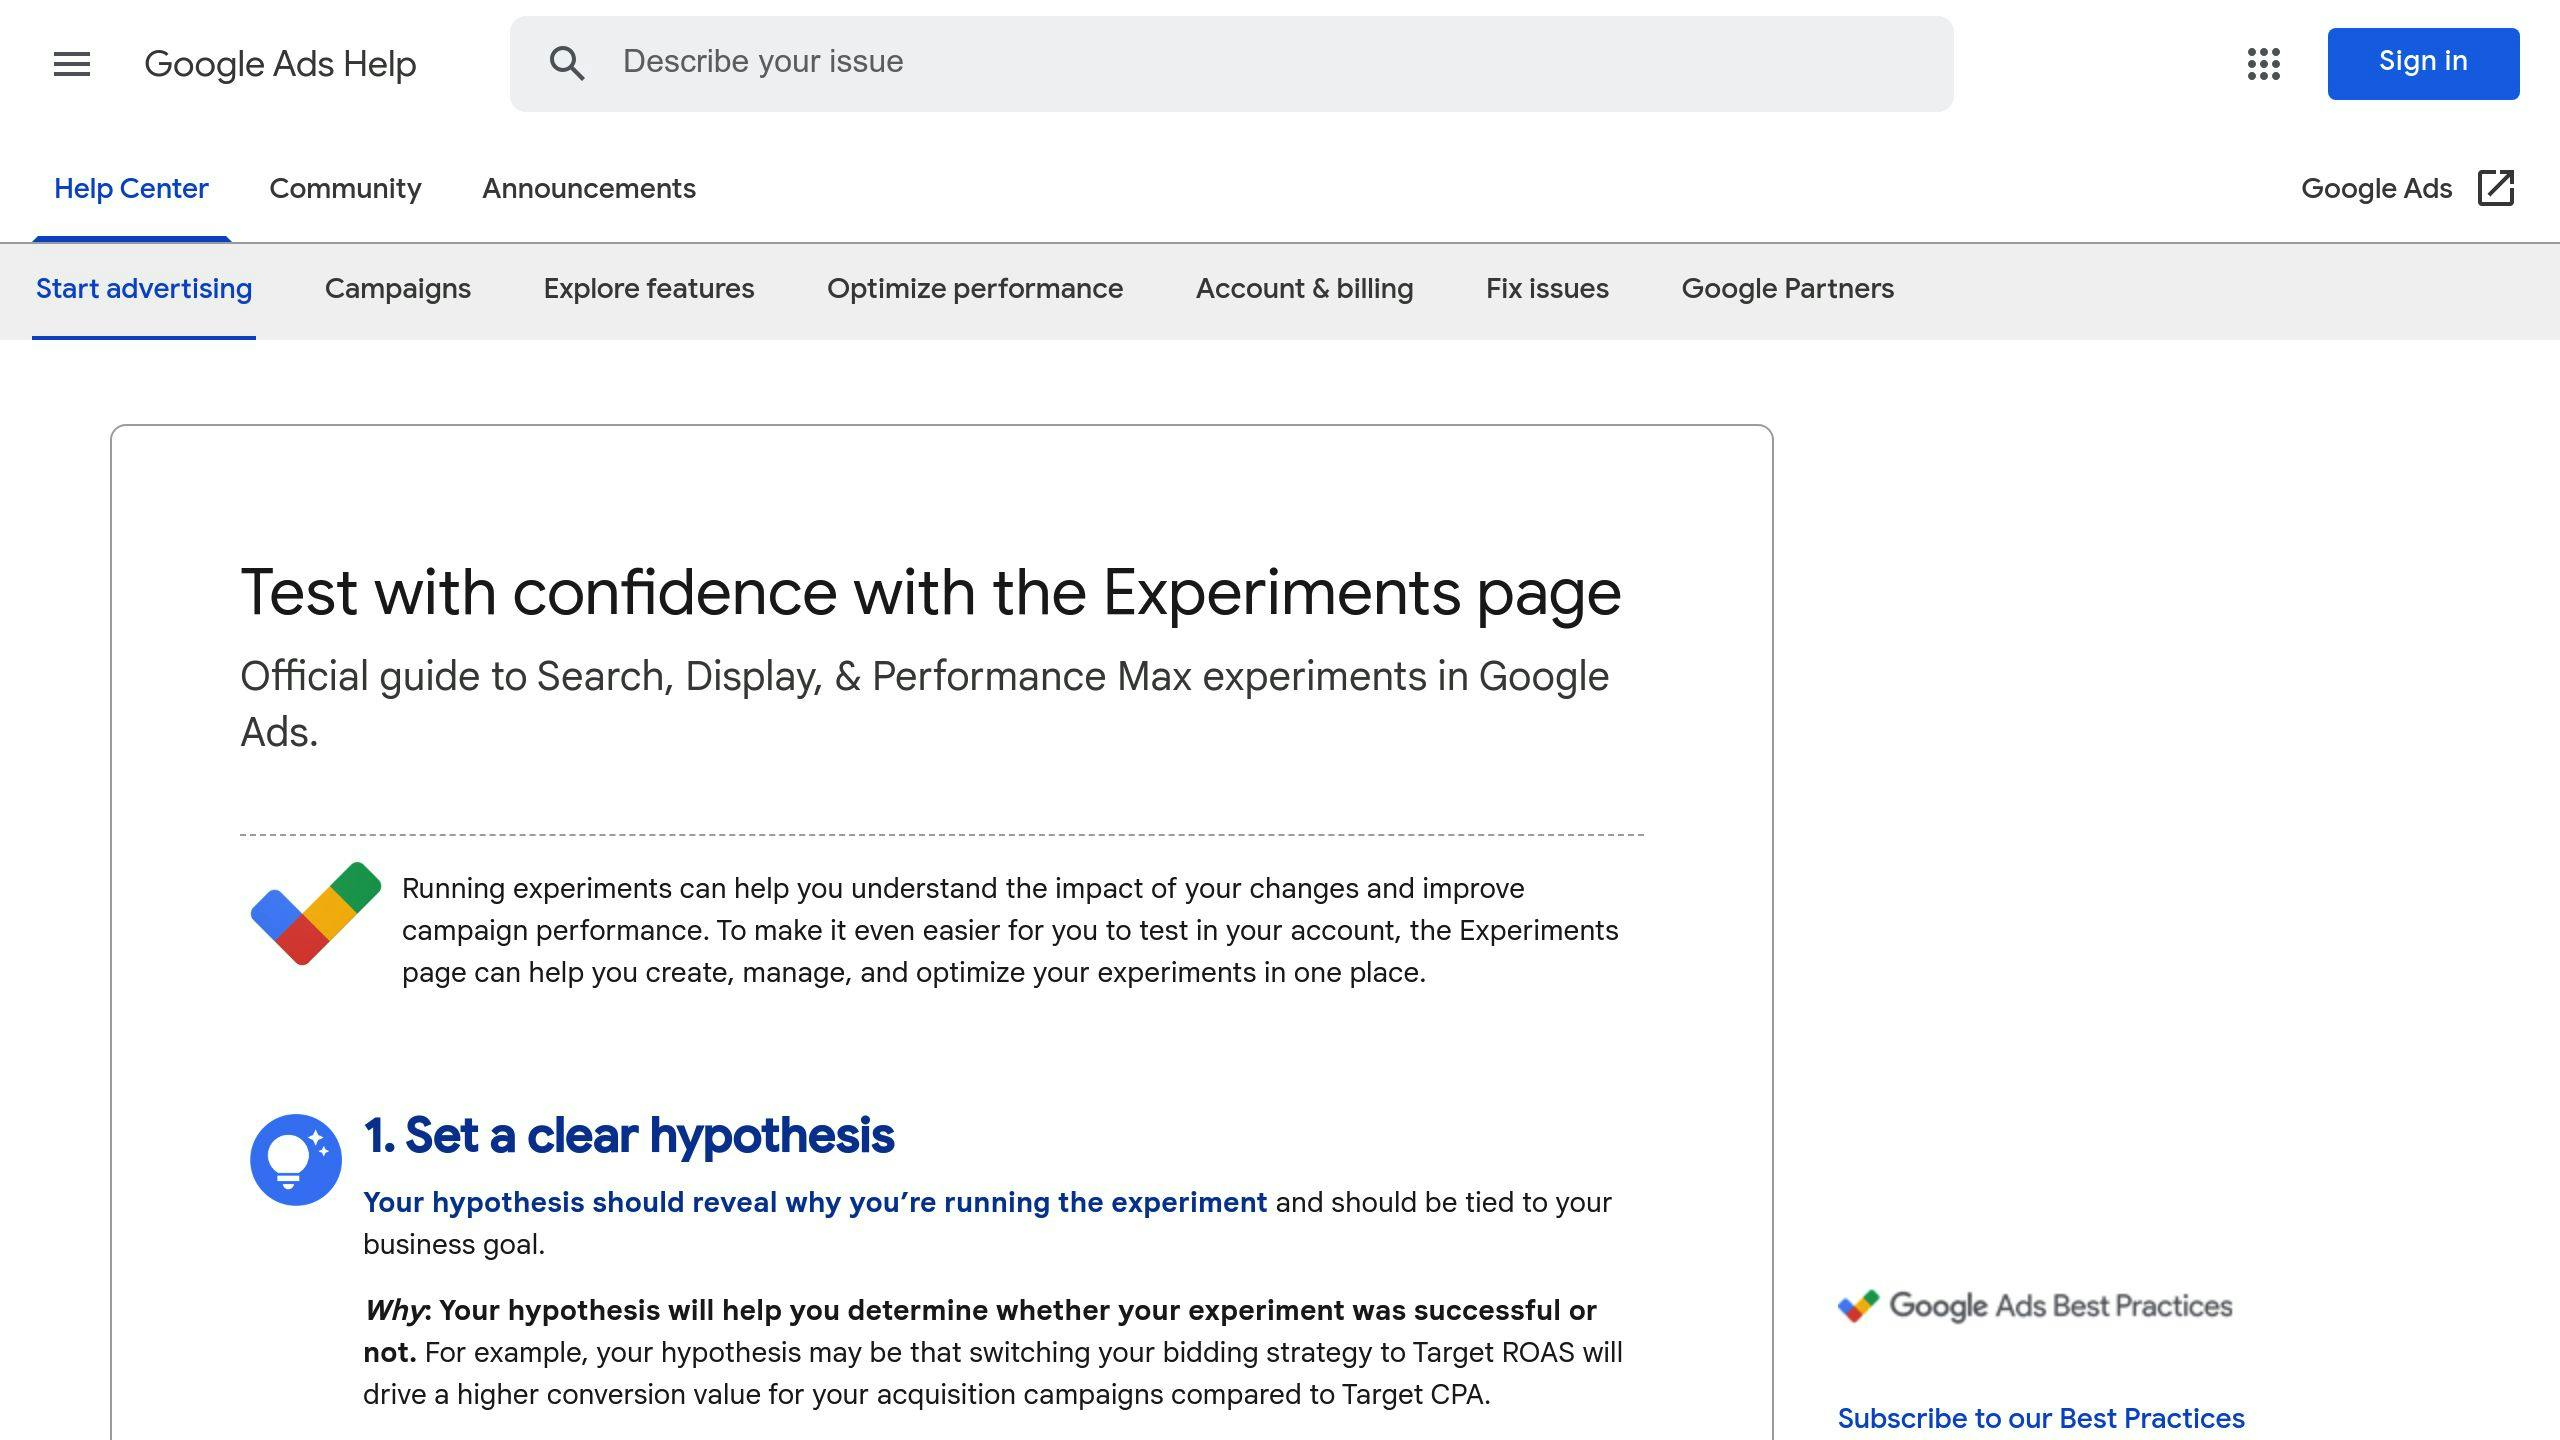Open the hamburger main menu
The width and height of the screenshot is (2560, 1440).
72,64
